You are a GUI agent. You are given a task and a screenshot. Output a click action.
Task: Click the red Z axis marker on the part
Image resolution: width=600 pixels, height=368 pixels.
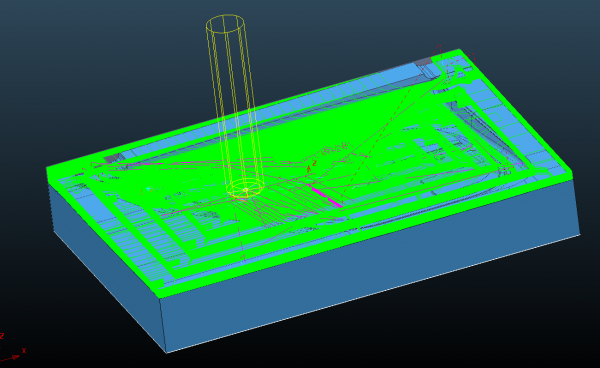click(x=312, y=166)
